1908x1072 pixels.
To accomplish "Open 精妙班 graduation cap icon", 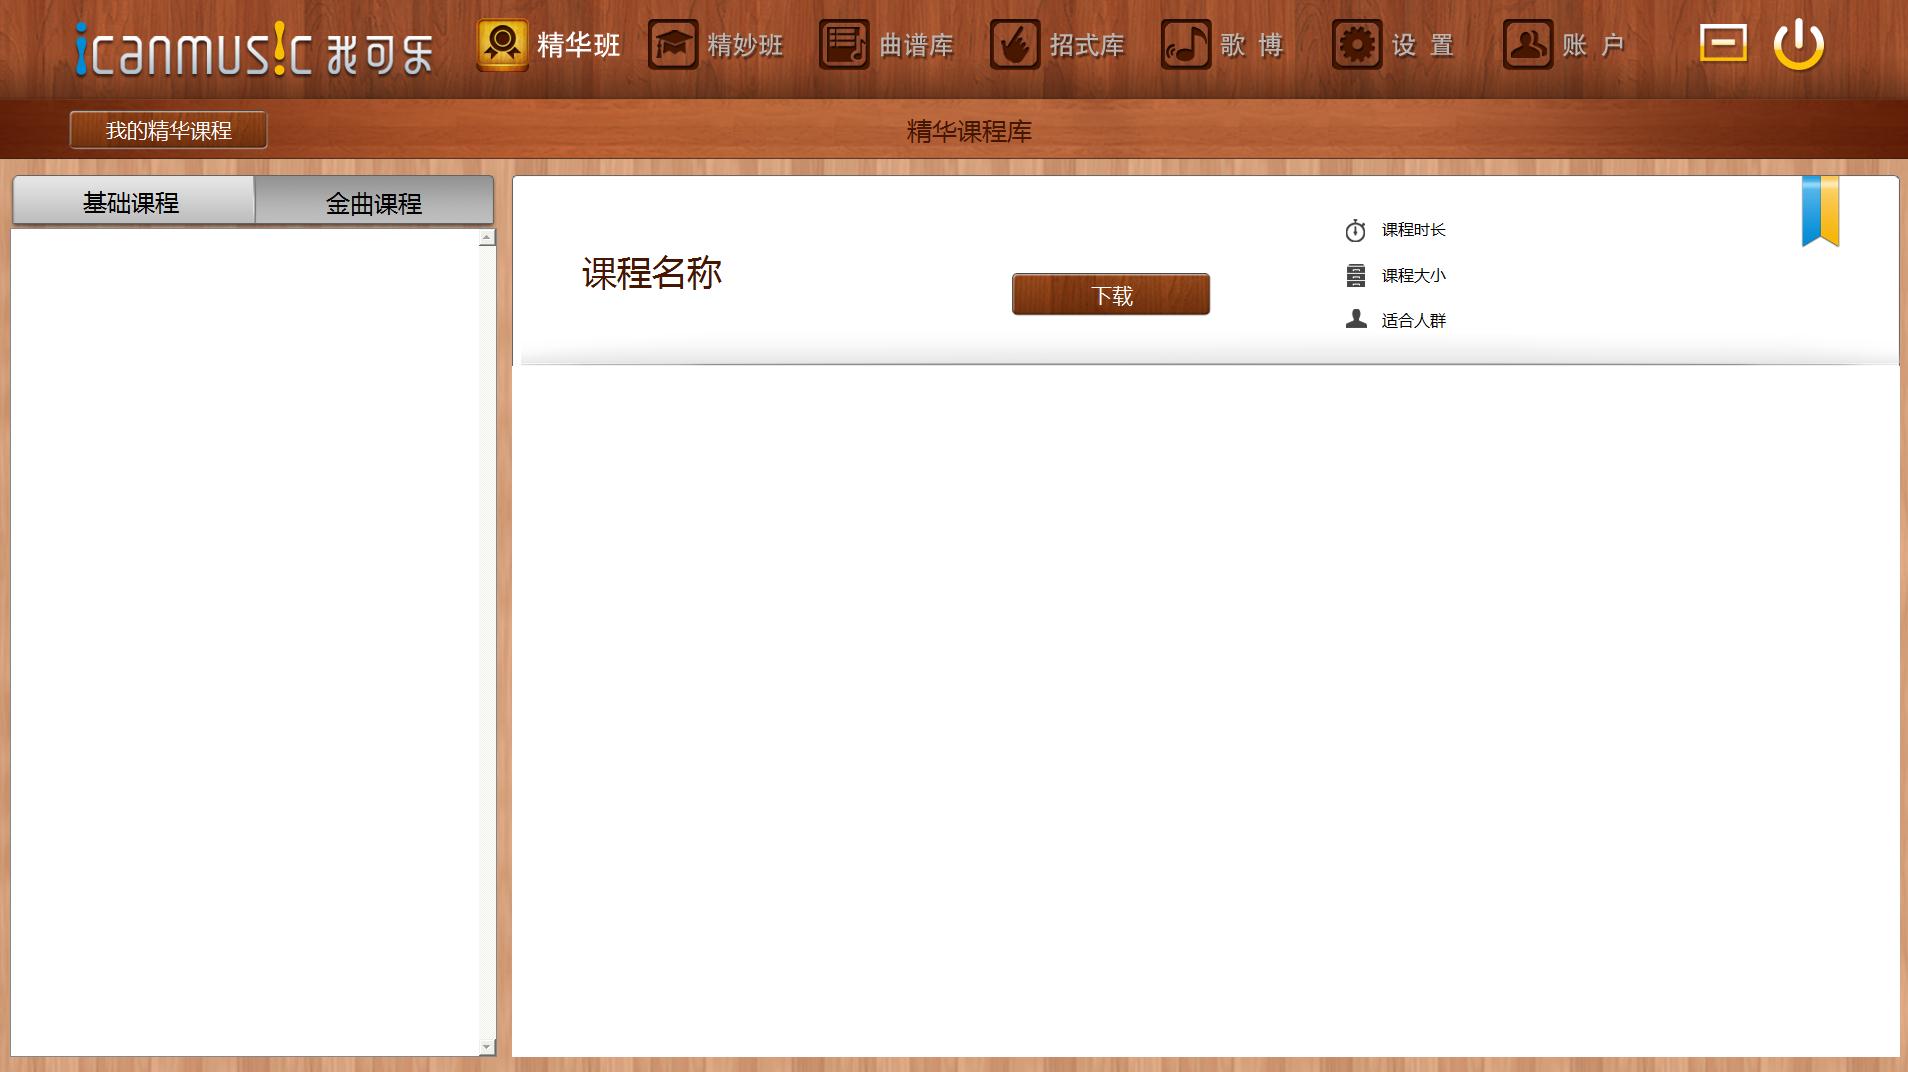I will coord(673,45).
